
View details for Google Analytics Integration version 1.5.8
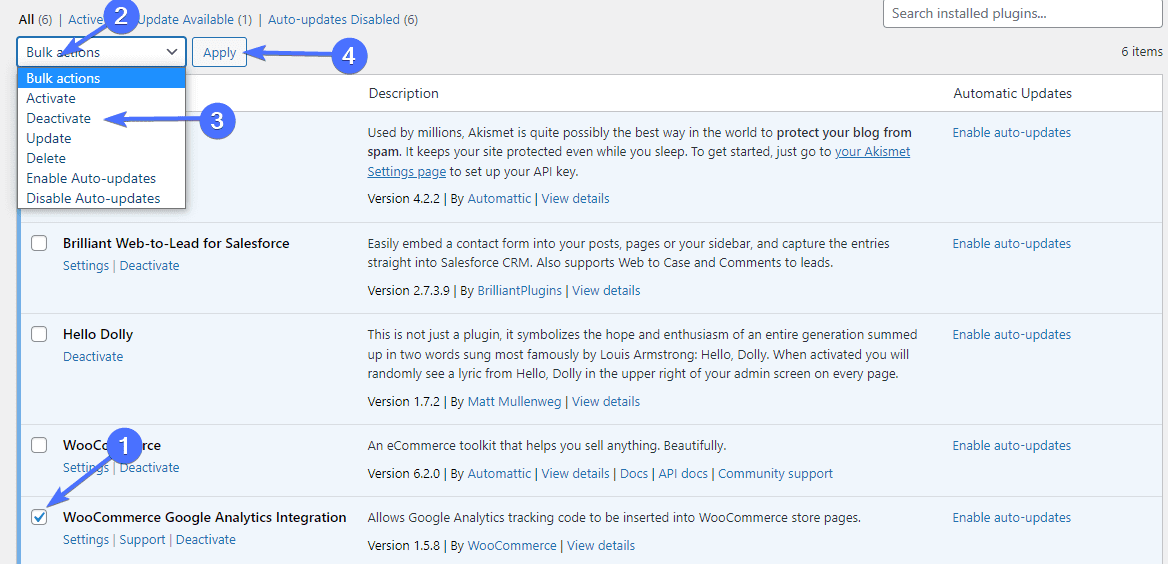point(601,545)
